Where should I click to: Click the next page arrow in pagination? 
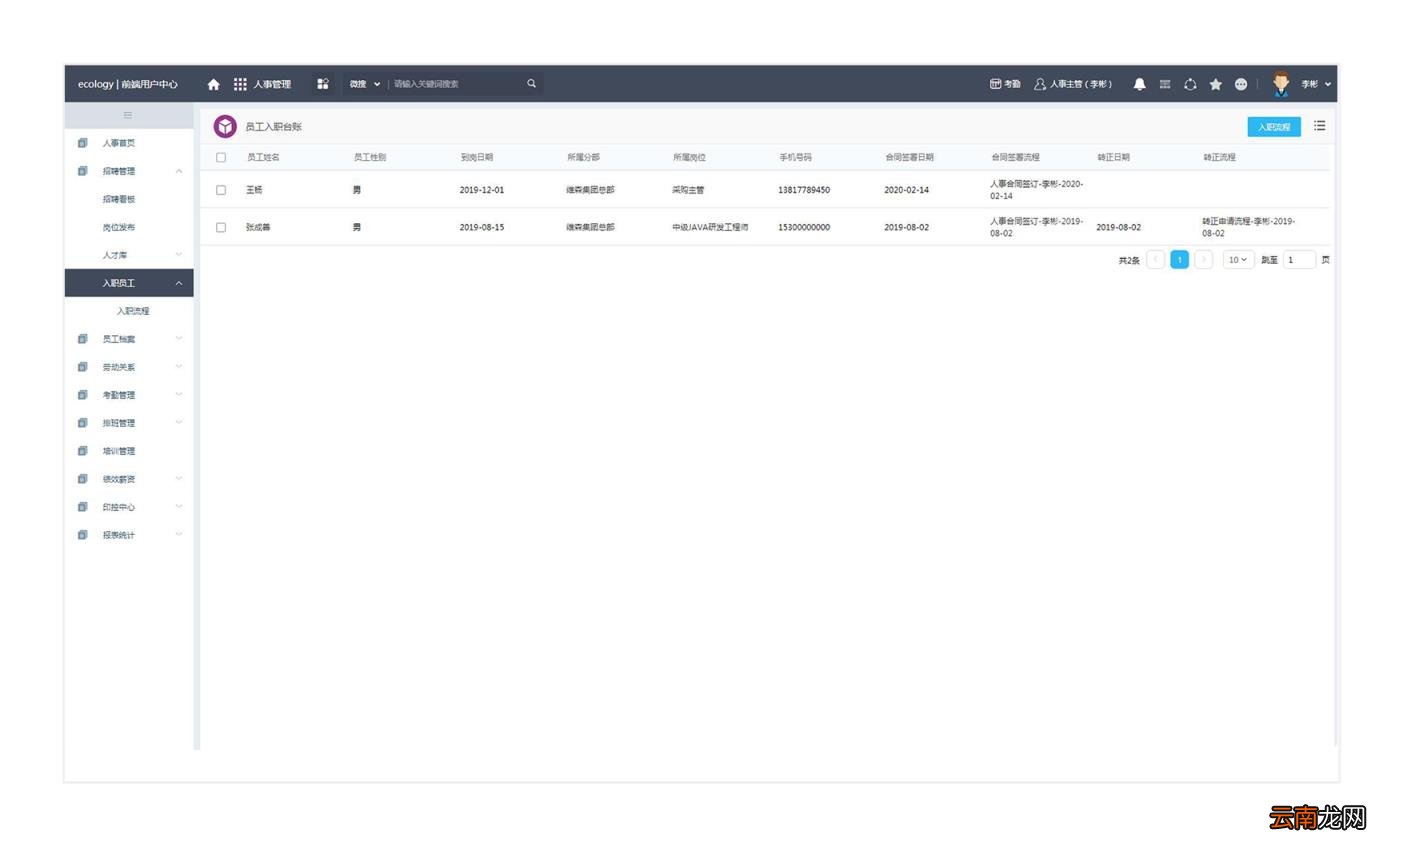[1204, 260]
